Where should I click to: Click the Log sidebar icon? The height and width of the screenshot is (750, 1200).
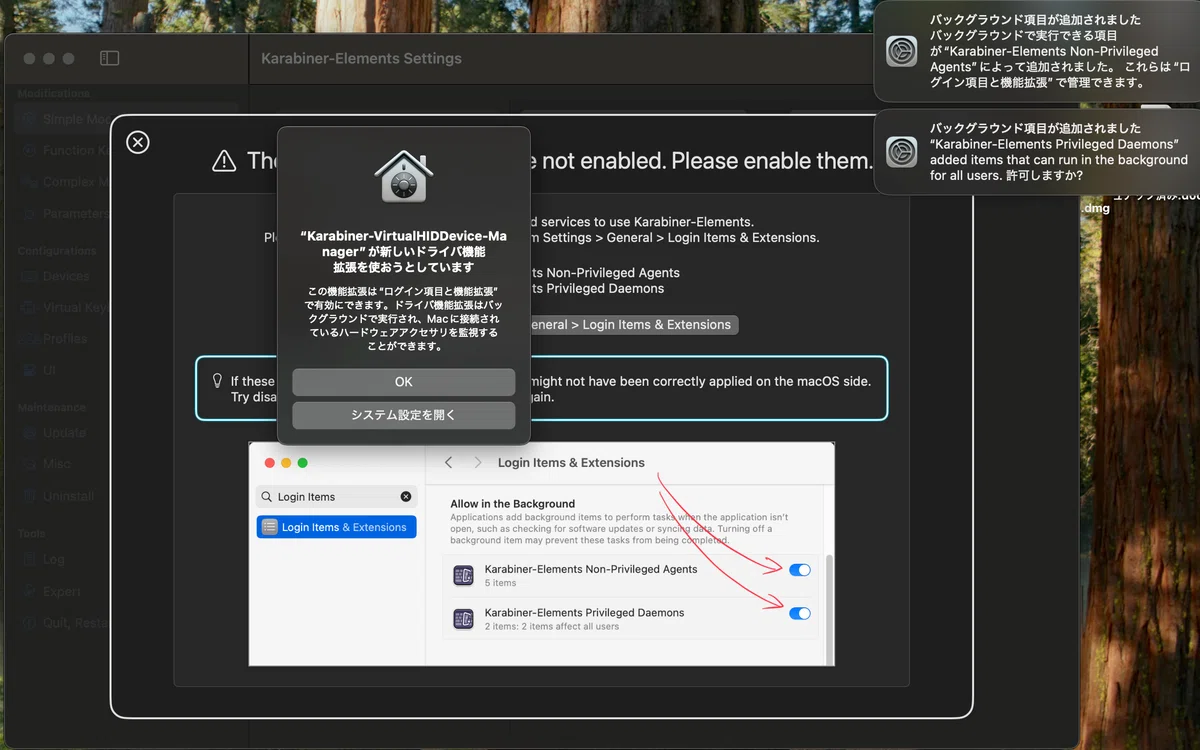click(x=28, y=559)
